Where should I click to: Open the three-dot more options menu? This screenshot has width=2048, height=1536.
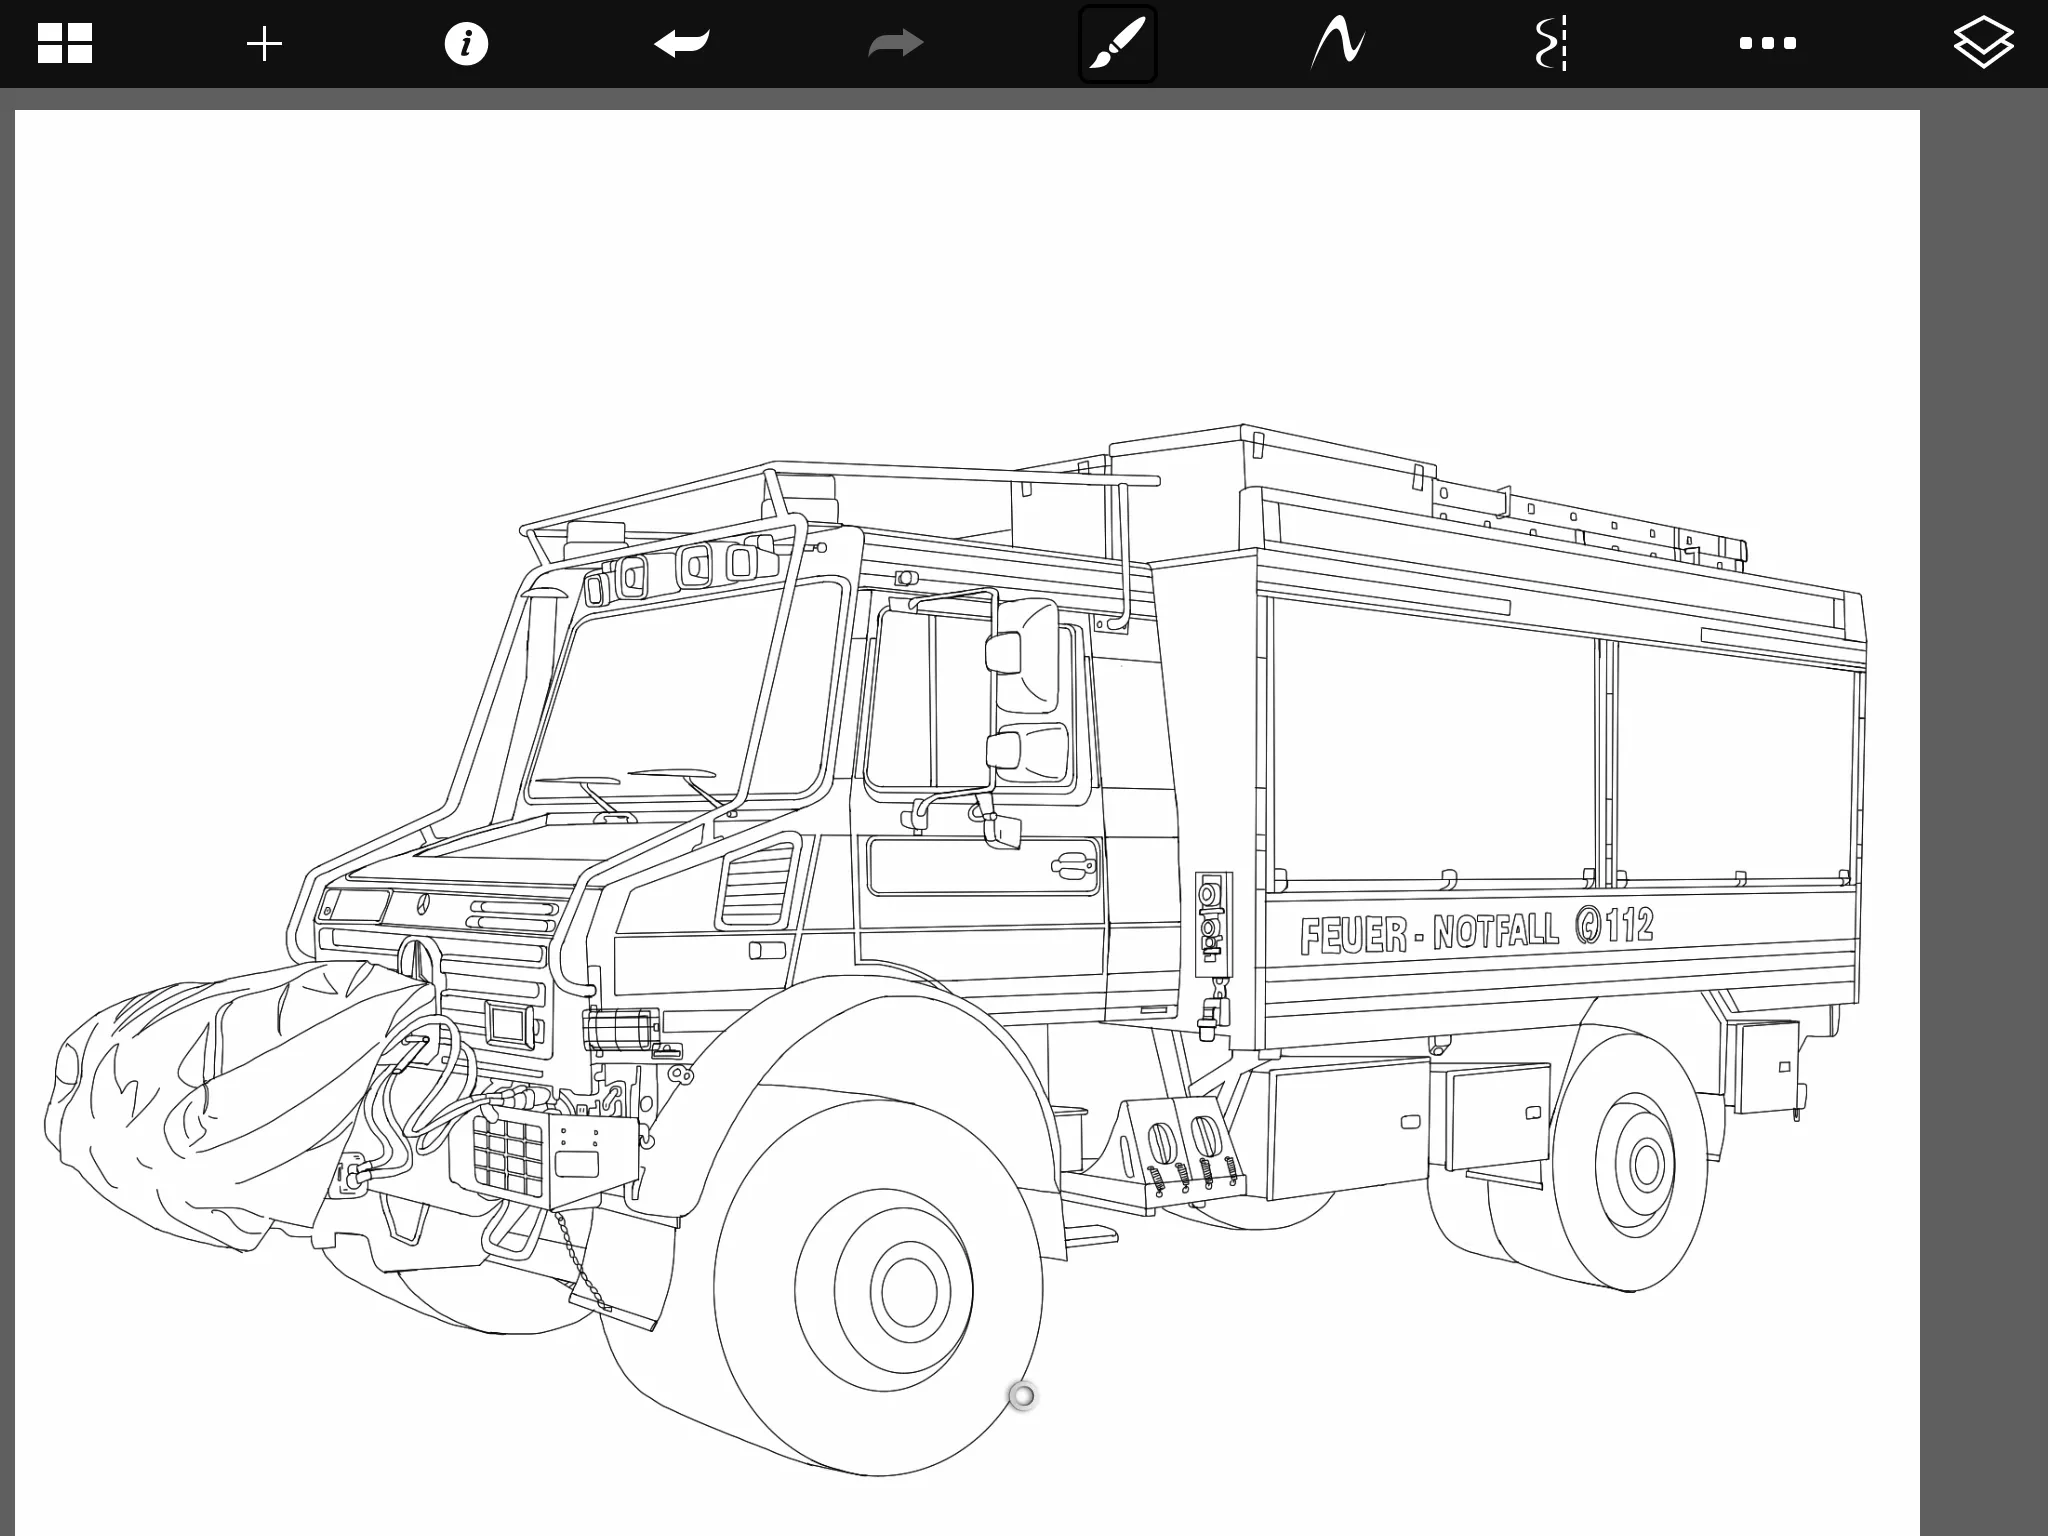[1767, 44]
